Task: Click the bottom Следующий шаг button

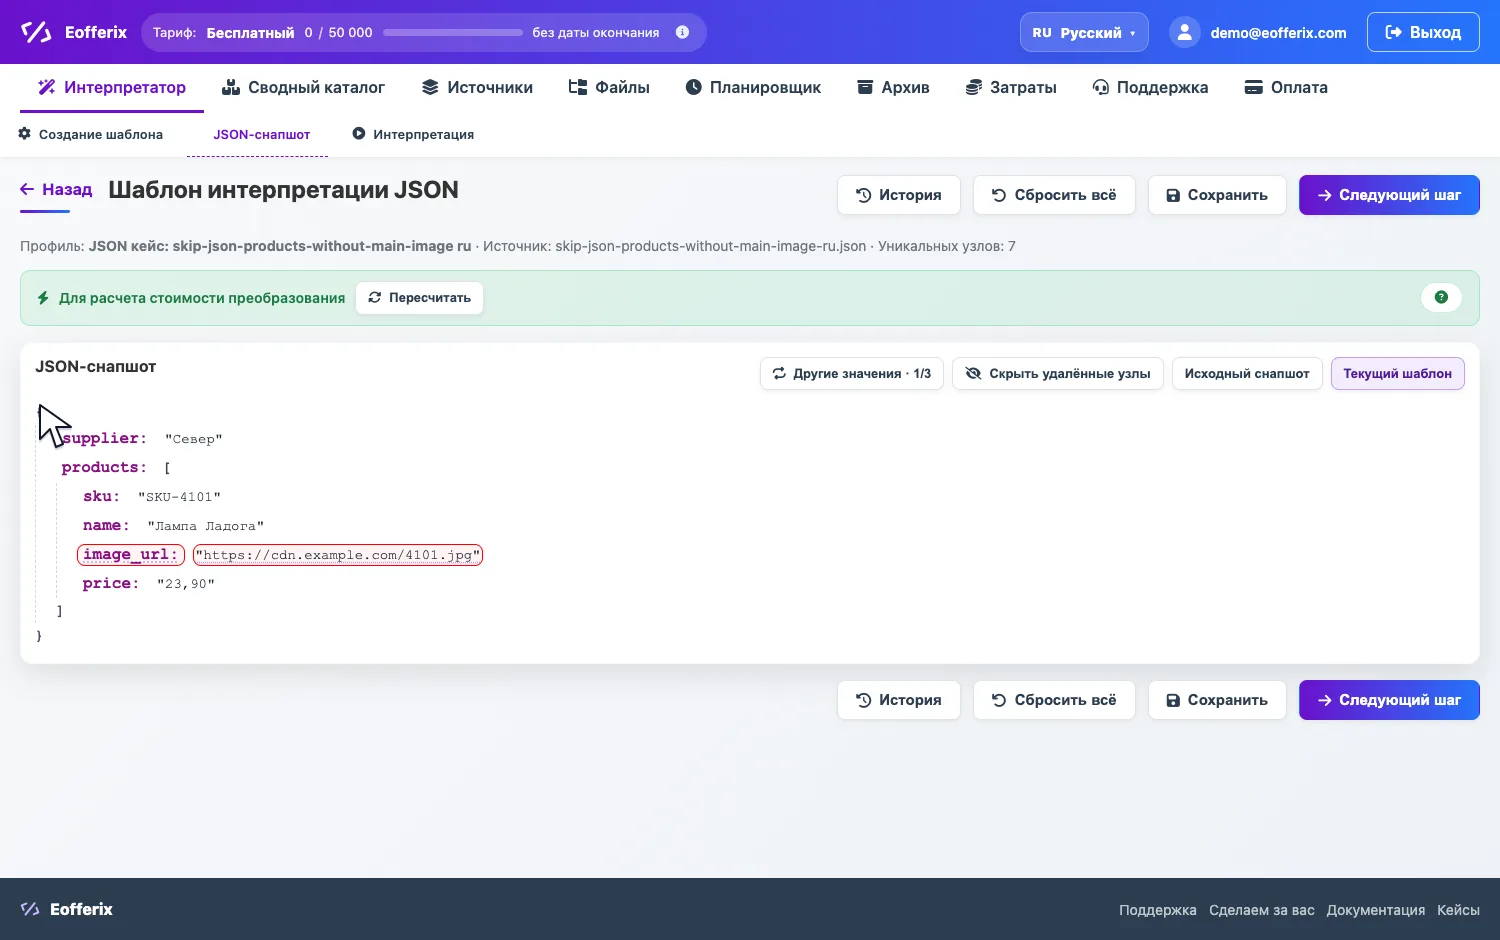Action: click(x=1389, y=700)
